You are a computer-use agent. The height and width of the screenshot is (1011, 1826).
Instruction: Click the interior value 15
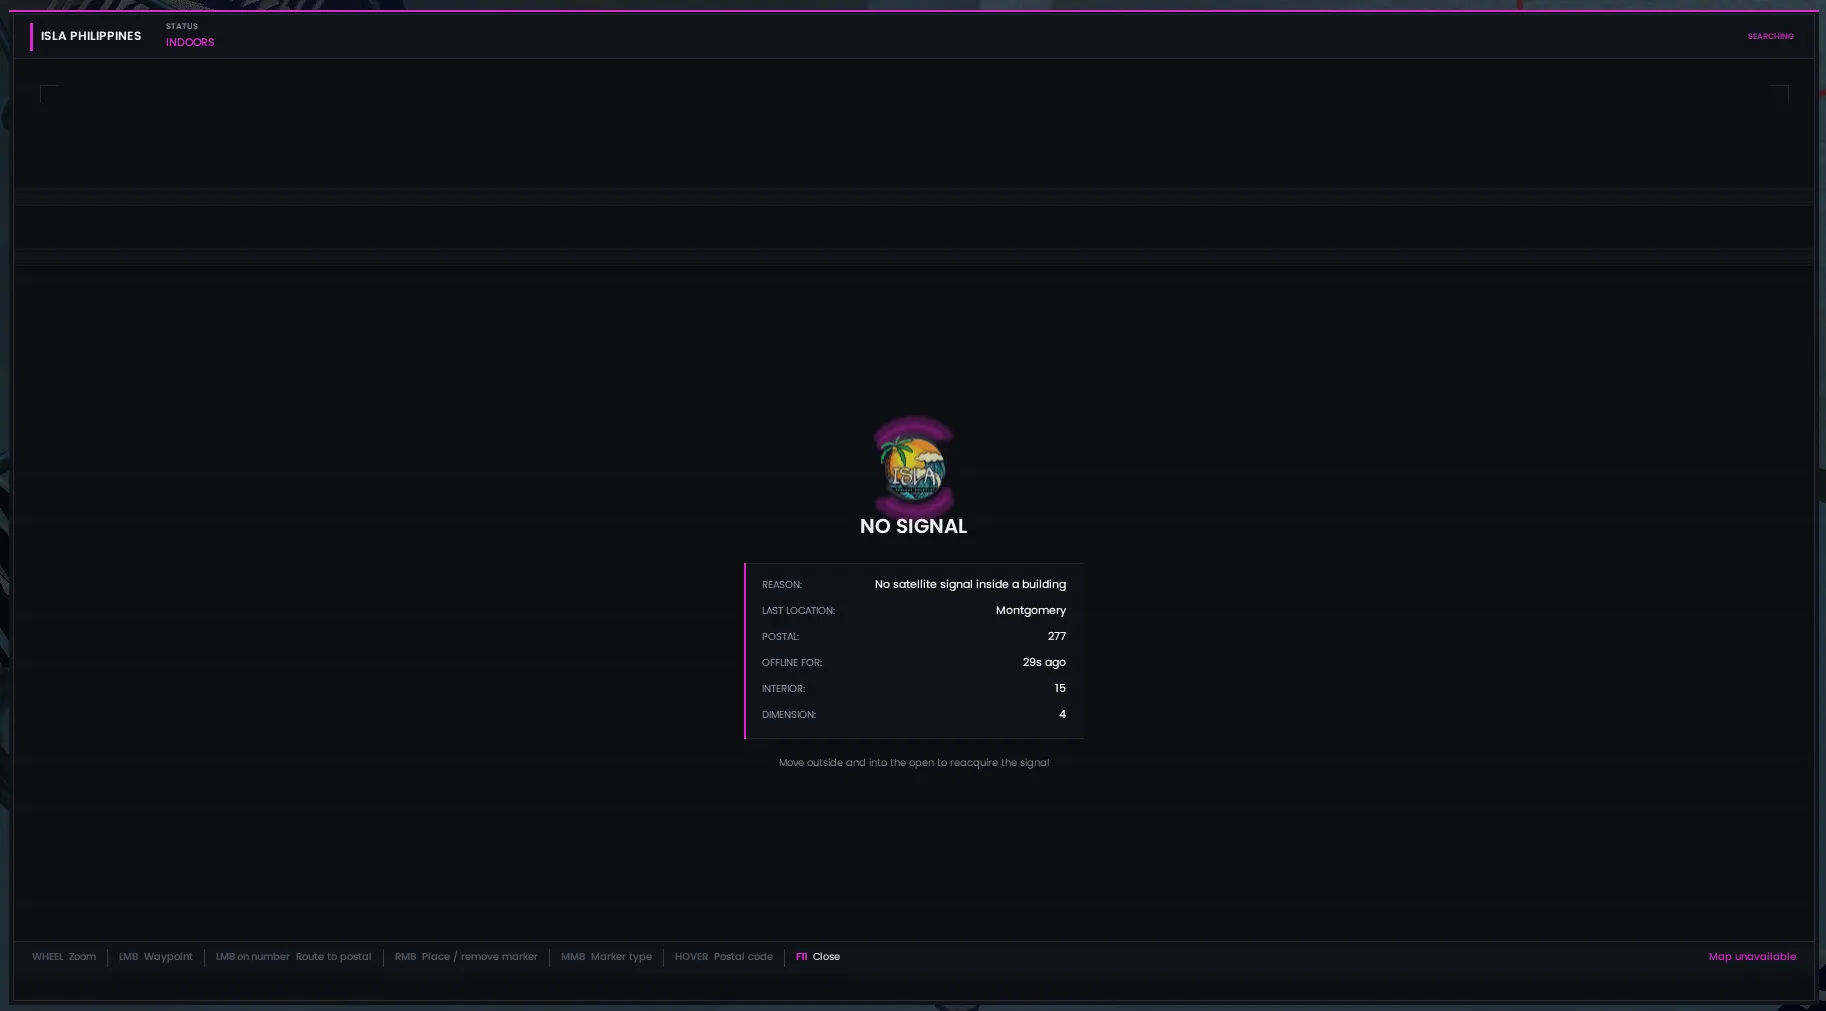pyautogui.click(x=1060, y=688)
